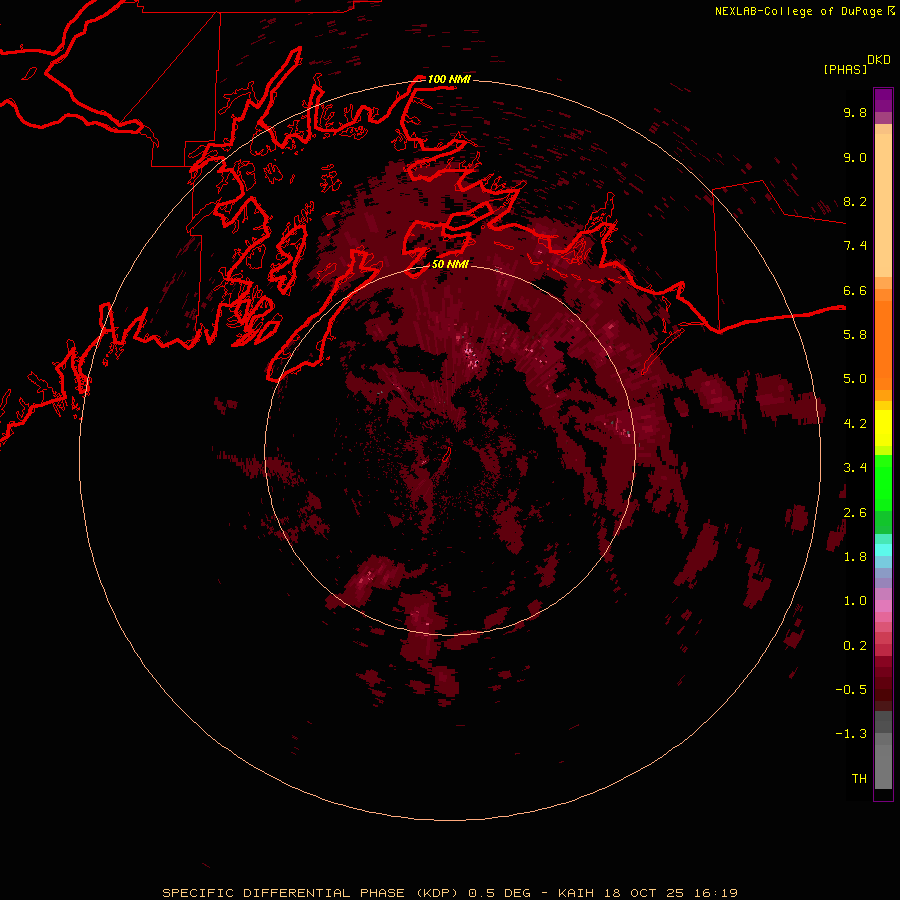
Task: Pick the bright green segment of color bar
Action: click(x=883, y=482)
